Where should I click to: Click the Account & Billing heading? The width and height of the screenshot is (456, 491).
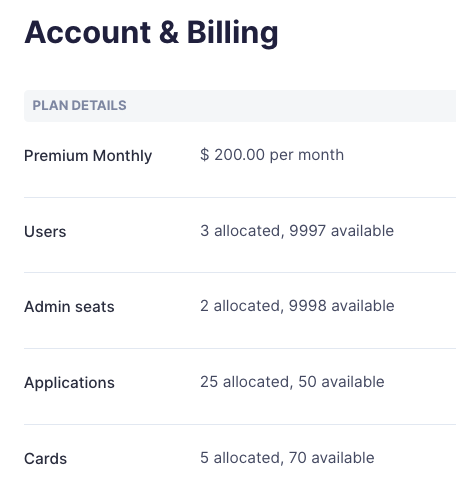[151, 33]
